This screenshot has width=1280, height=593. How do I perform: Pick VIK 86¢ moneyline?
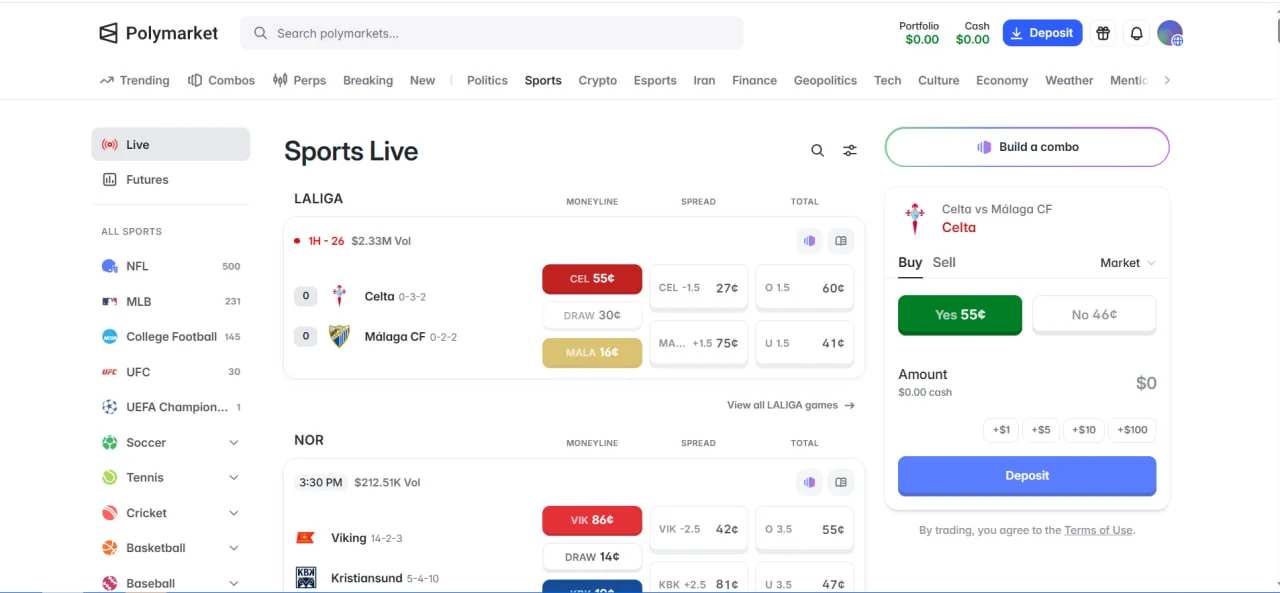pyautogui.click(x=592, y=520)
